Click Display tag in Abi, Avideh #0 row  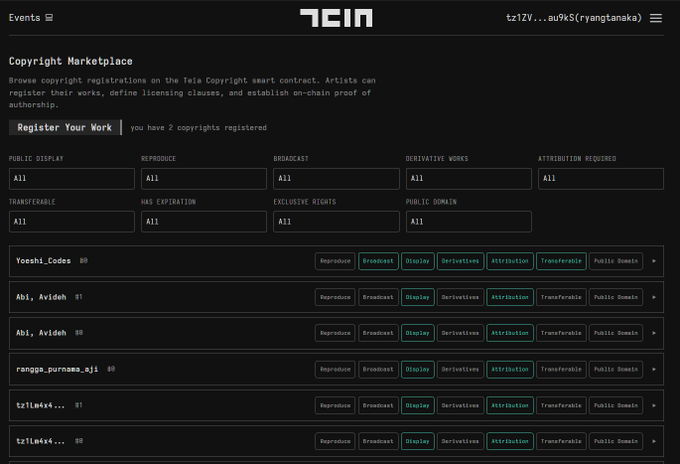pos(418,333)
